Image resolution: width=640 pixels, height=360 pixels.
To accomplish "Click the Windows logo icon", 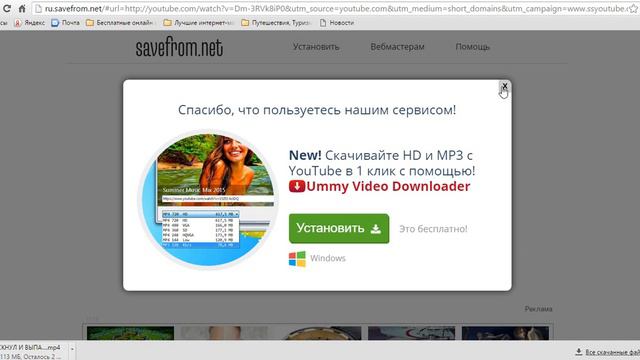I will click(297, 258).
